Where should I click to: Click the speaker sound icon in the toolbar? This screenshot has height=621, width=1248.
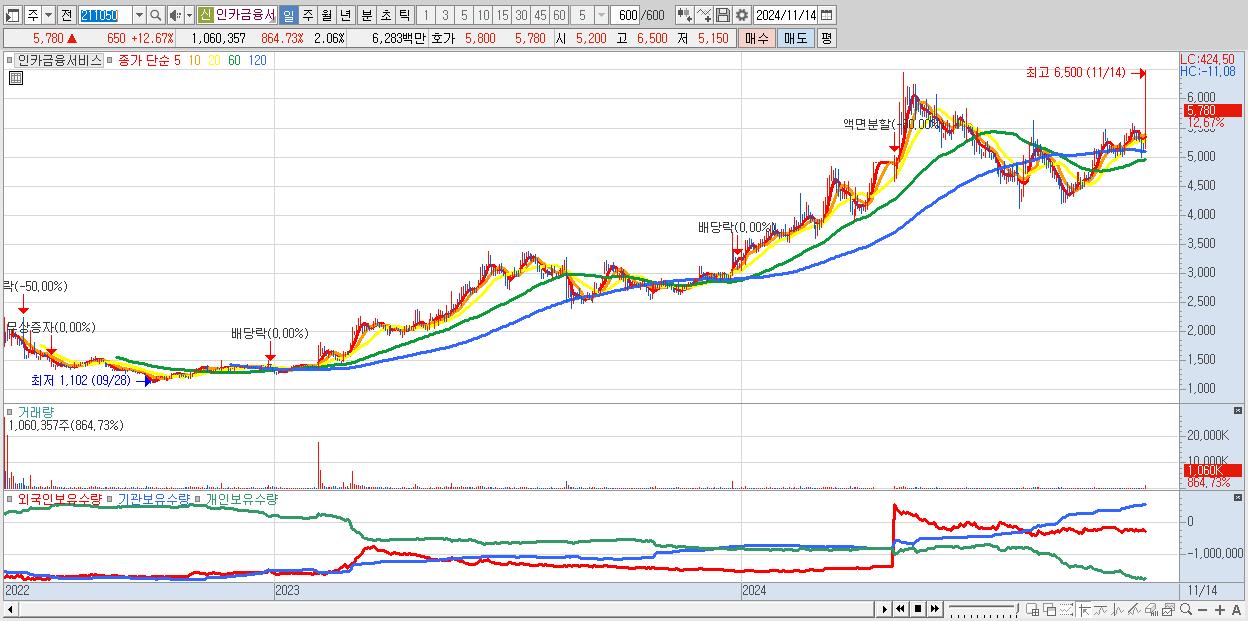(x=174, y=15)
